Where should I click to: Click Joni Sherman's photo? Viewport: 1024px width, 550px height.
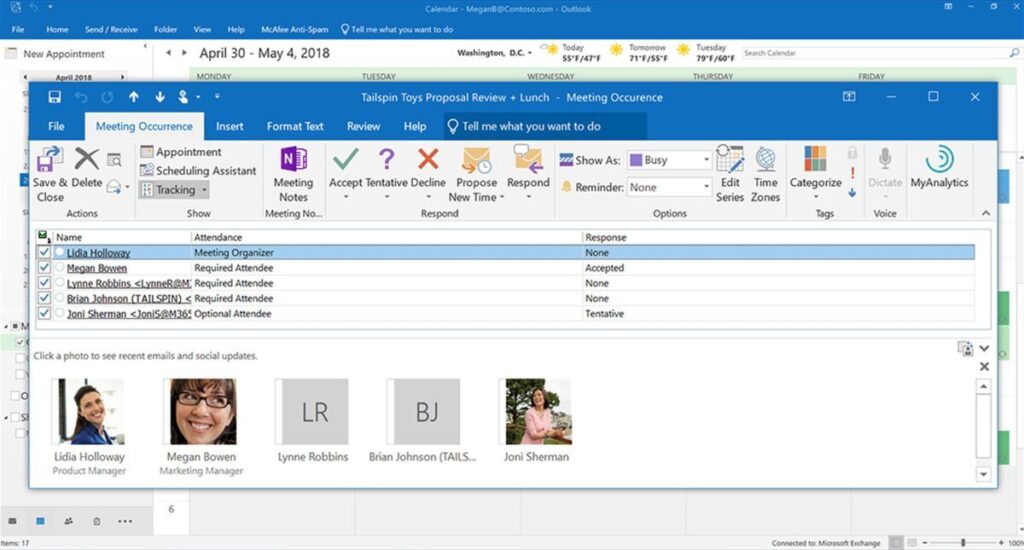pyautogui.click(x=538, y=412)
